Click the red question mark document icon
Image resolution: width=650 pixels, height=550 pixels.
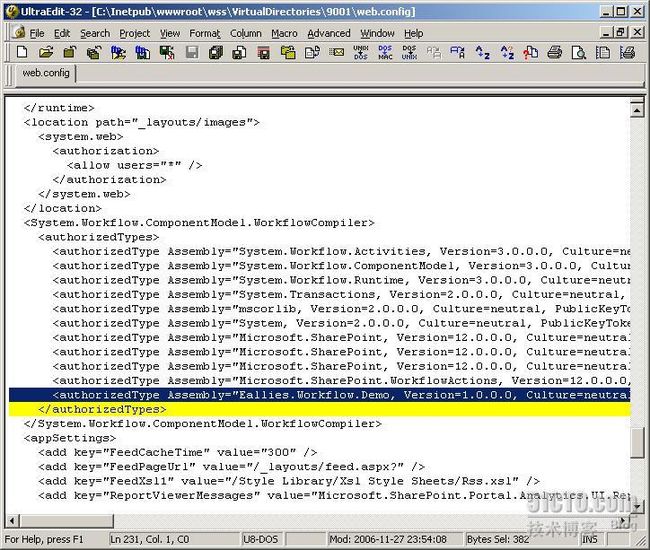(x=531, y=53)
